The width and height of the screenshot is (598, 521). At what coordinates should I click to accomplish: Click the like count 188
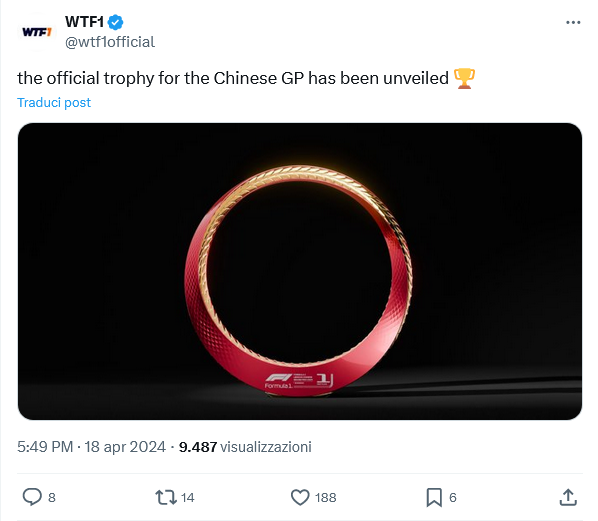pyautogui.click(x=326, y=497)
